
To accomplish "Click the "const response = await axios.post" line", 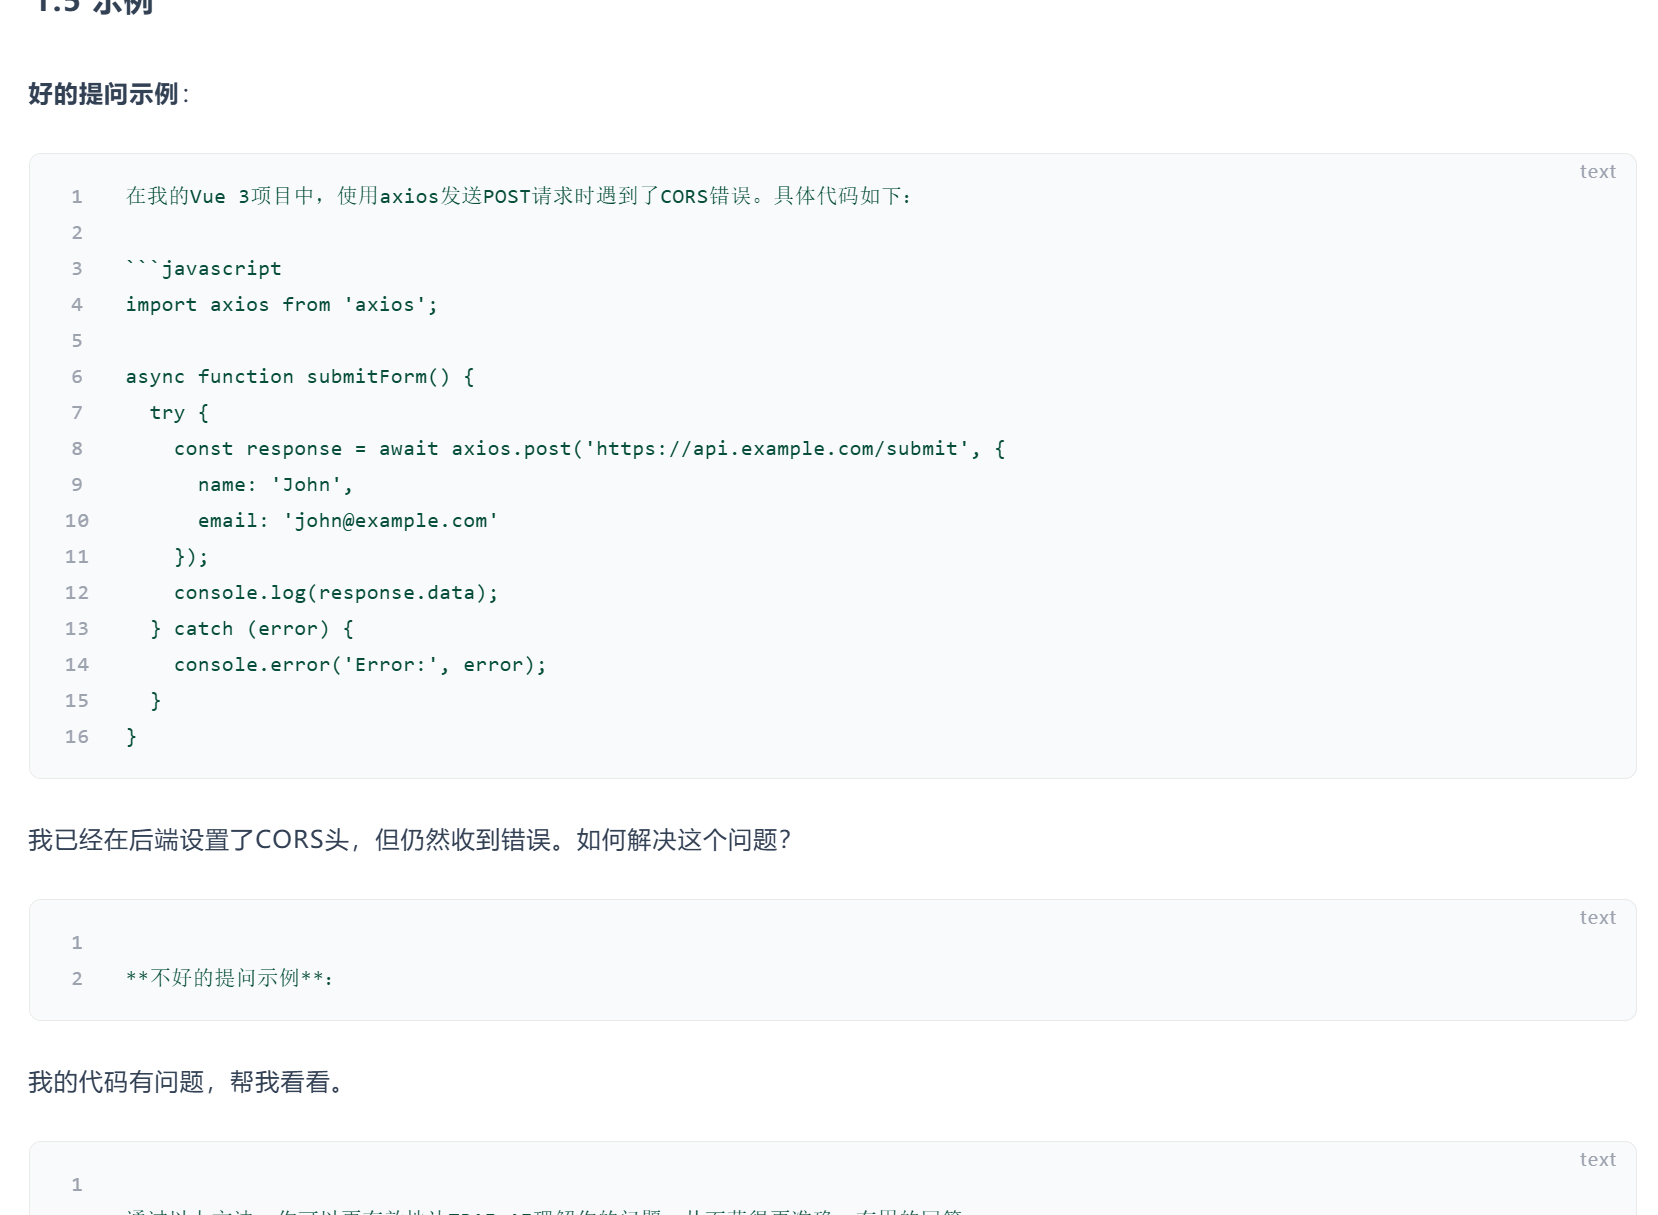I will tap(590, 448).
